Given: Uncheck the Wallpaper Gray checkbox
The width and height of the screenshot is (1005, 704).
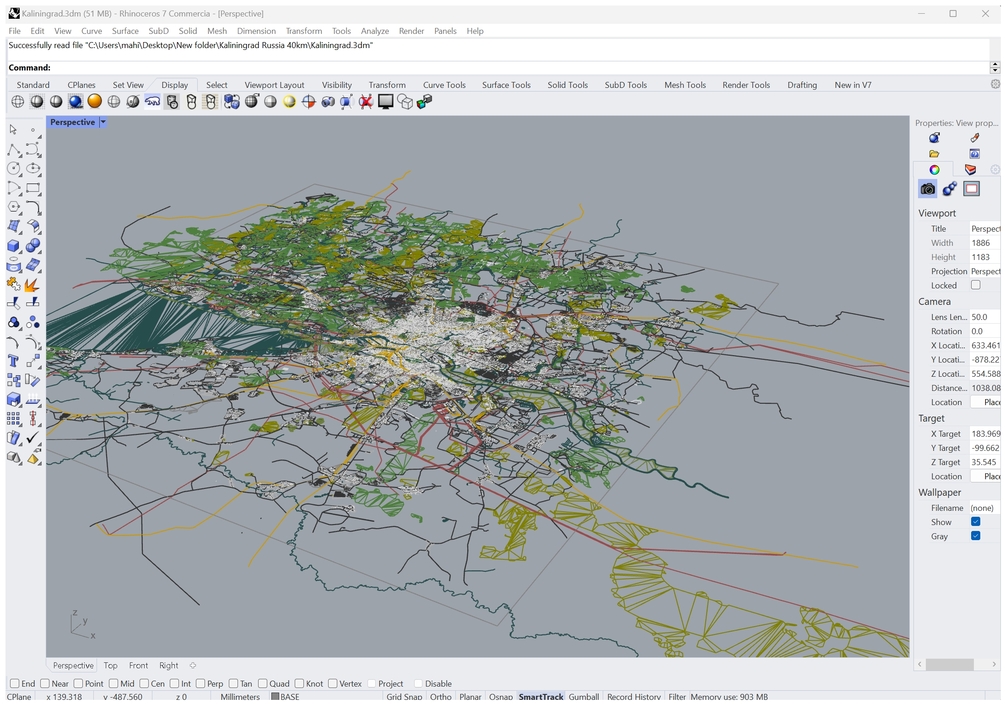Looking at the screenshot, I should pyautogui.click(x=976, y=536).
